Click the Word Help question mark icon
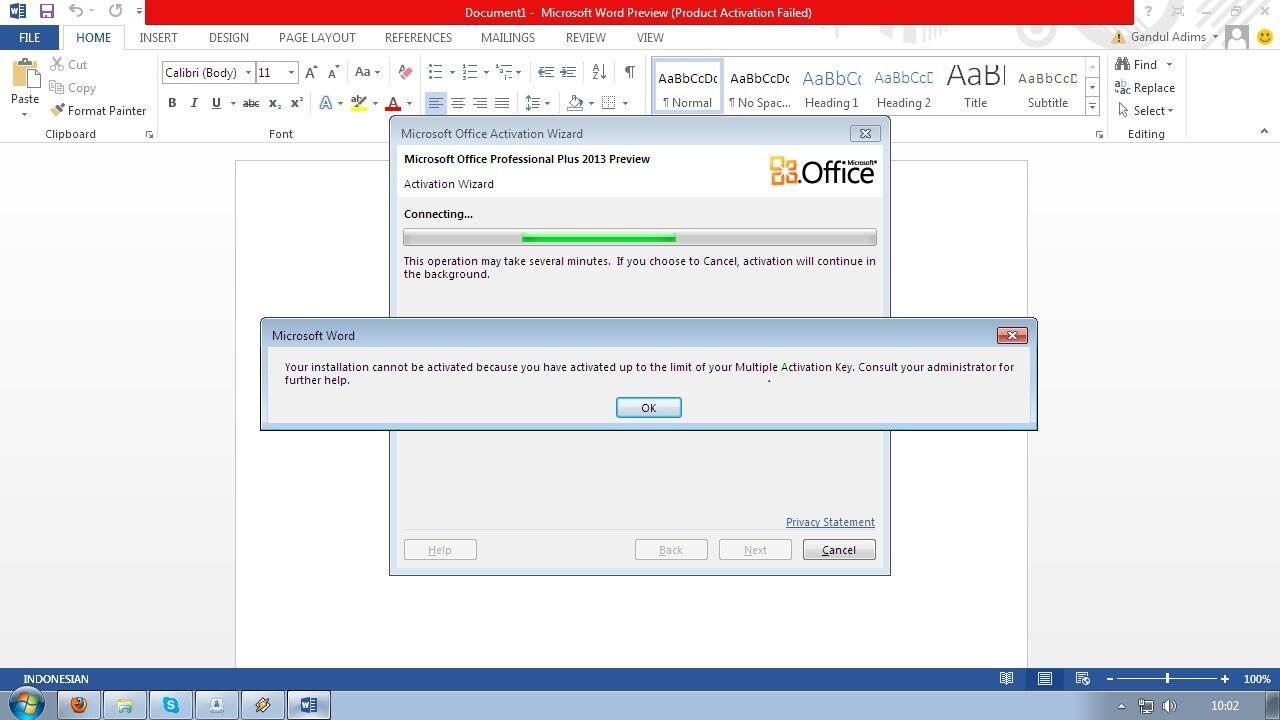Screen dimensions: 1280x720 coord(1148,12)
